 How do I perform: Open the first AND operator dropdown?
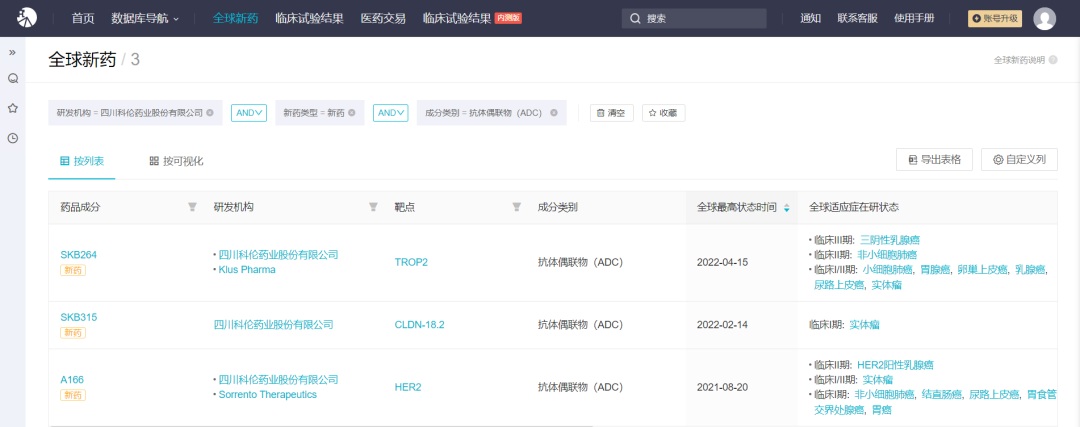tap(248, 113)
